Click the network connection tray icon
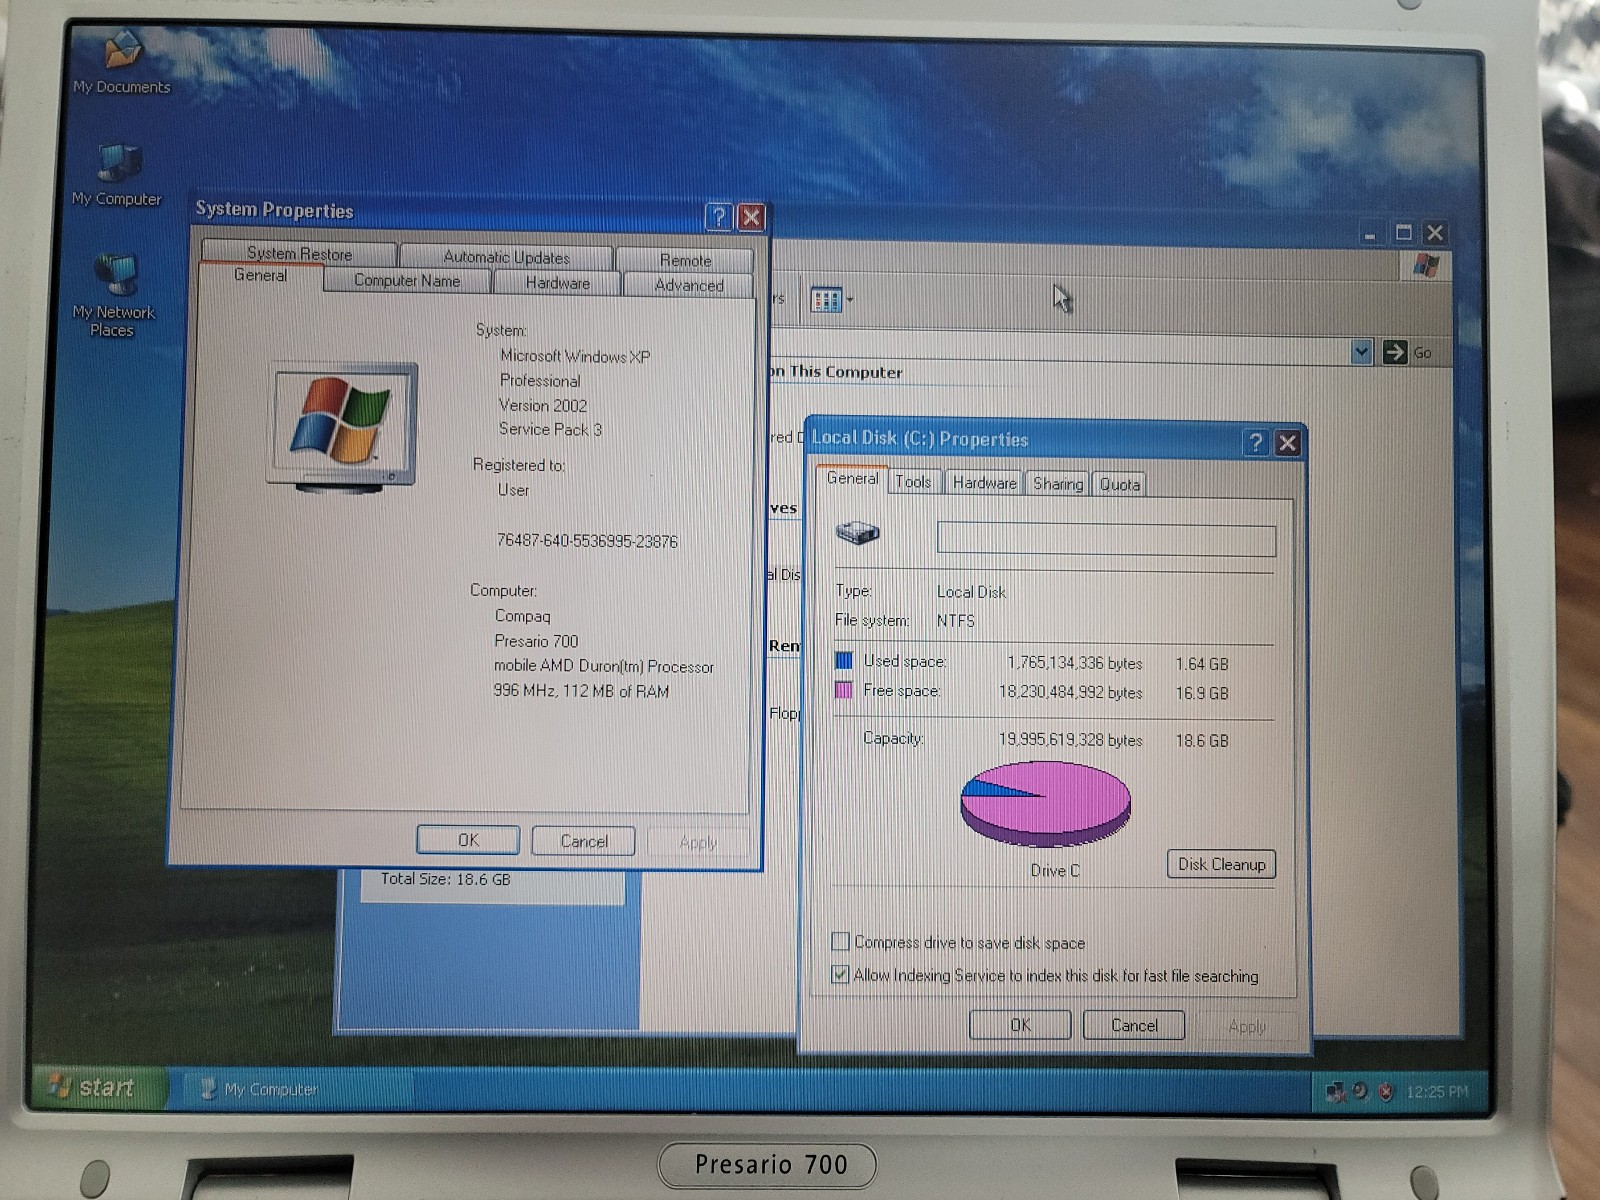This screenshot has height=1200, width=1600. point(1335,1092)
